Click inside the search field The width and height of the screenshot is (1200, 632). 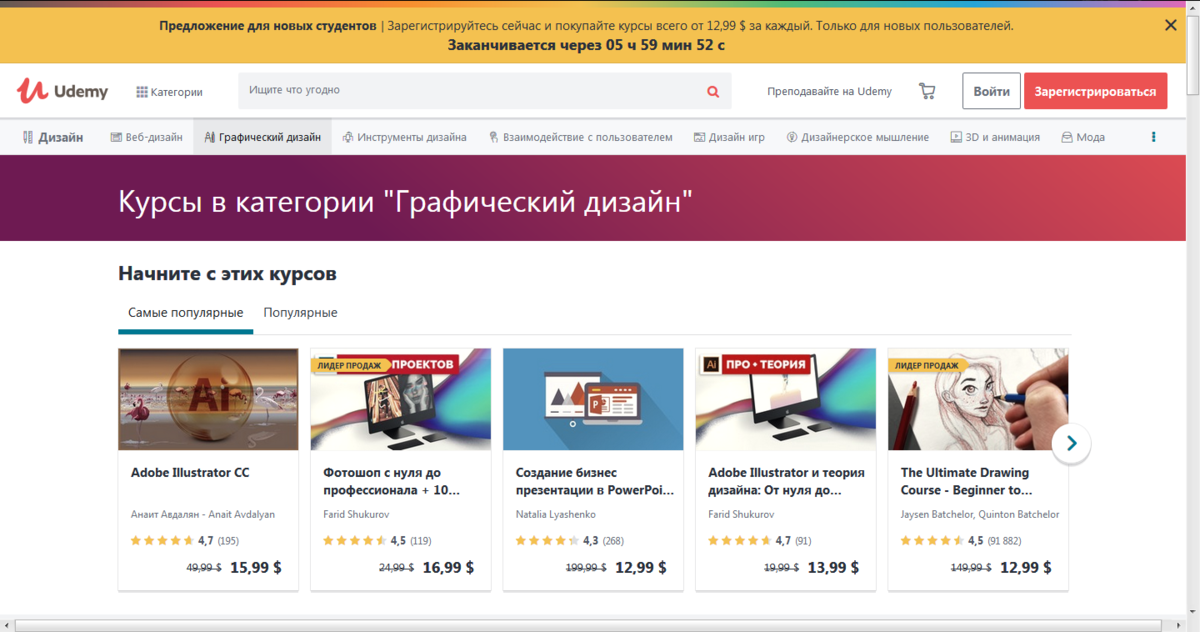tap(450, 91)
